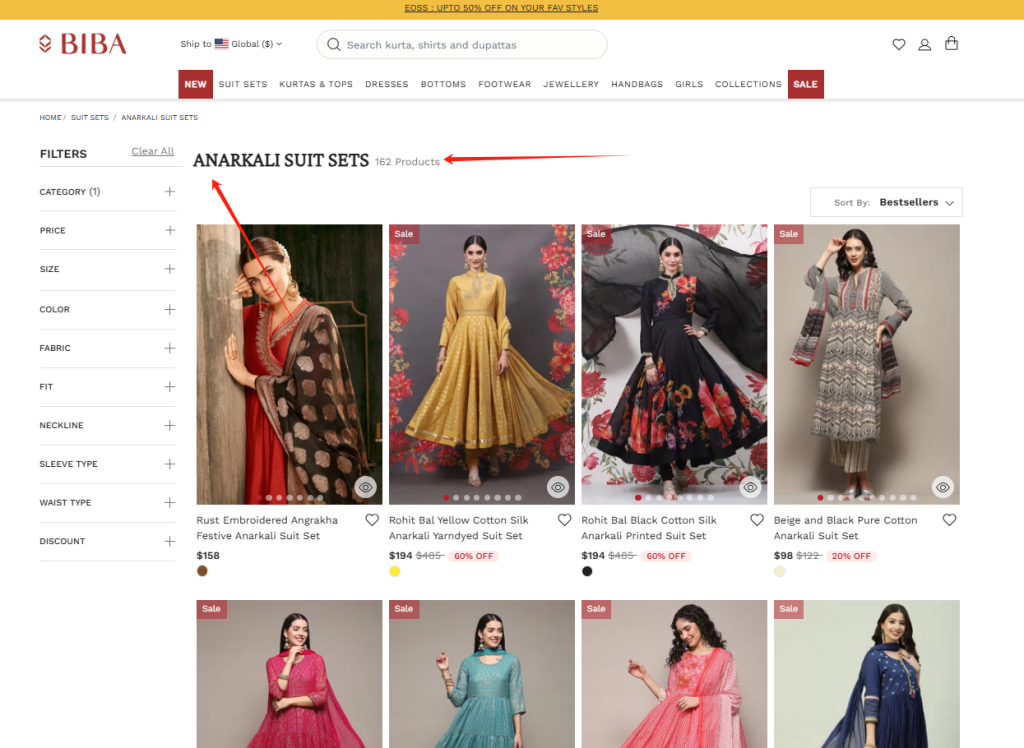Open quick view on Rust Embroidered Angrakha suit
Image resolution: width=1024 pixels, height=748 pixels.
[365, 487]
